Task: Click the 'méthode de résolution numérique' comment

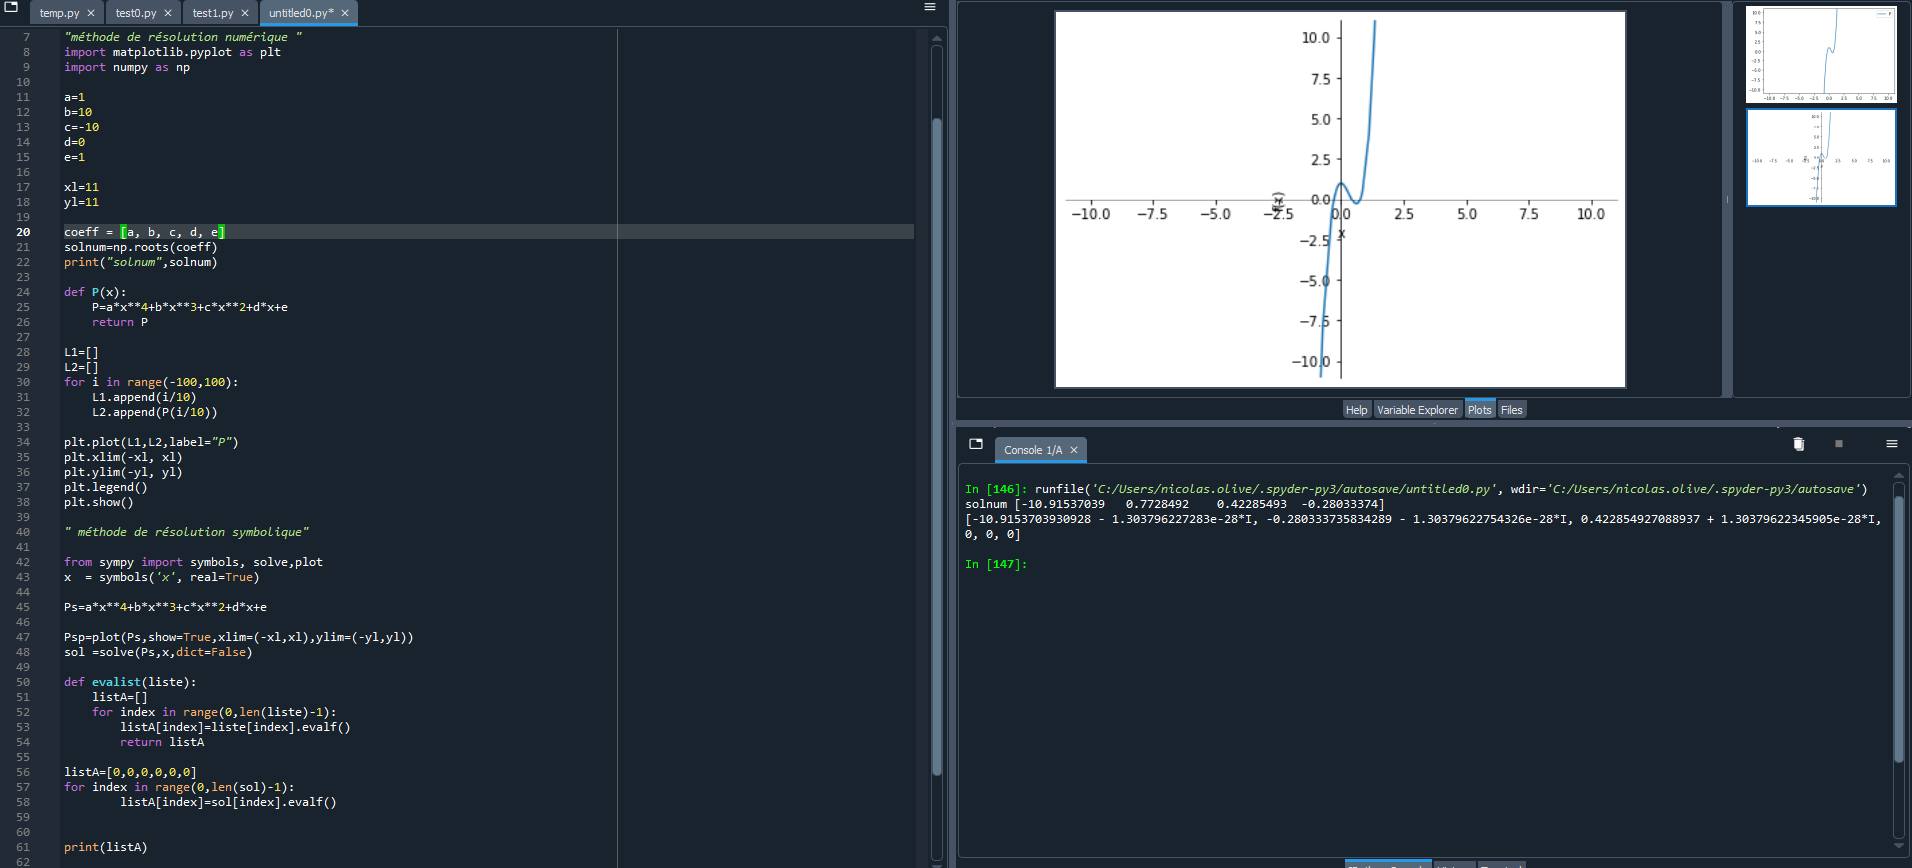Action: pos(183,37)
